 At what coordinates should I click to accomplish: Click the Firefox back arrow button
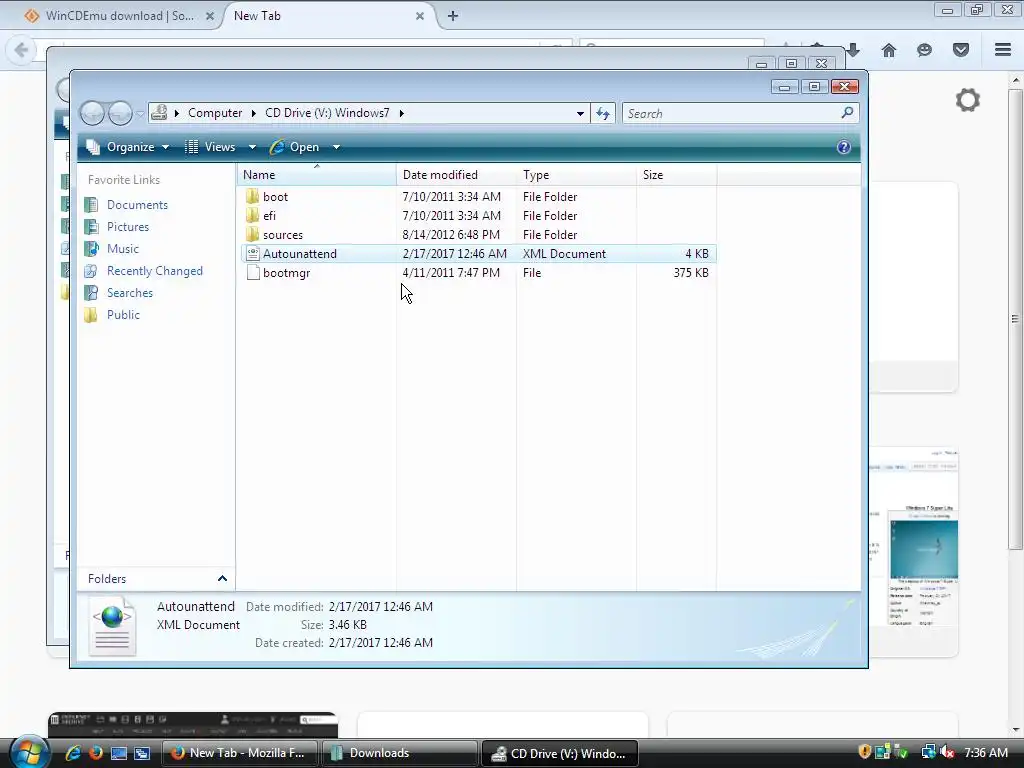(21, 50)
